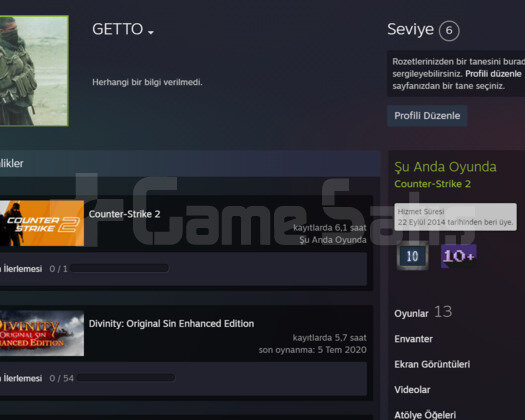The width and height of the screenshot is (525, 420).
Task: Open the Seviye level label
Action: (x=410, y=29)
